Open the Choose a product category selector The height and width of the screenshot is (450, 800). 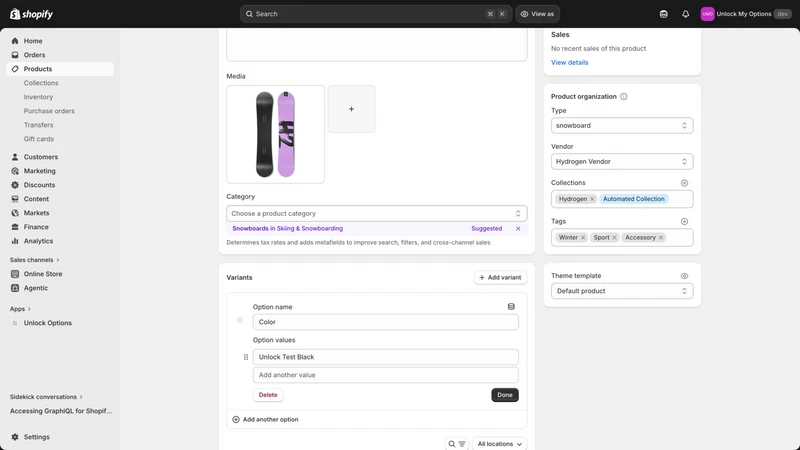(377, 213)
